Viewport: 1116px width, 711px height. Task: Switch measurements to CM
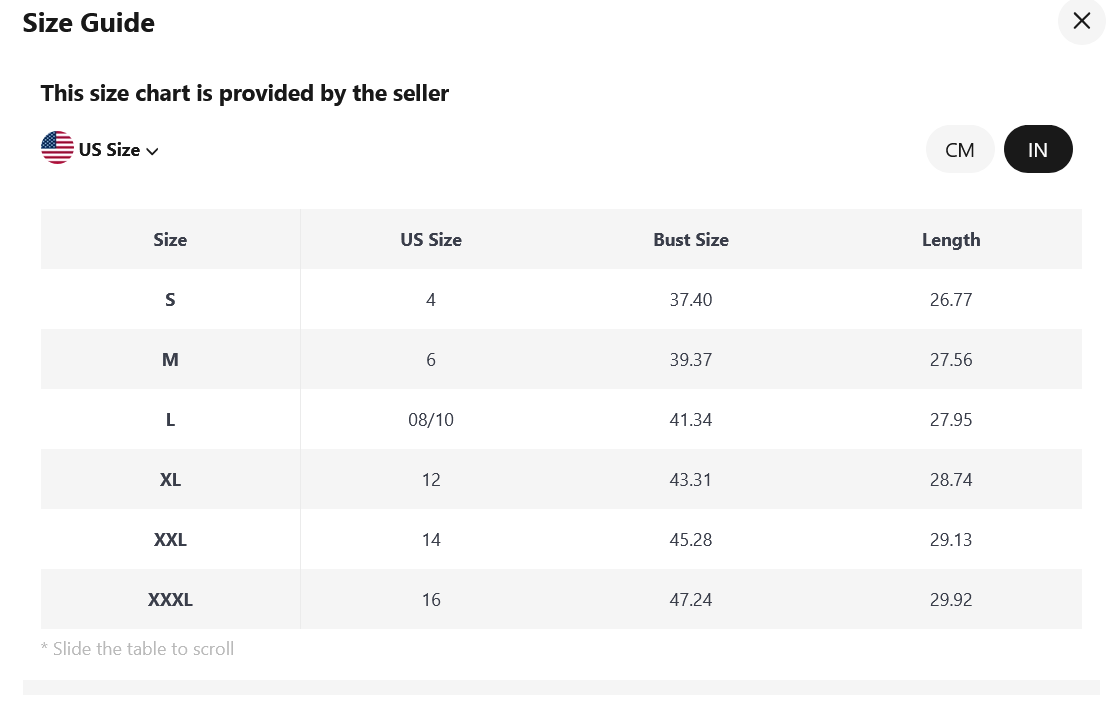[959, 149]
